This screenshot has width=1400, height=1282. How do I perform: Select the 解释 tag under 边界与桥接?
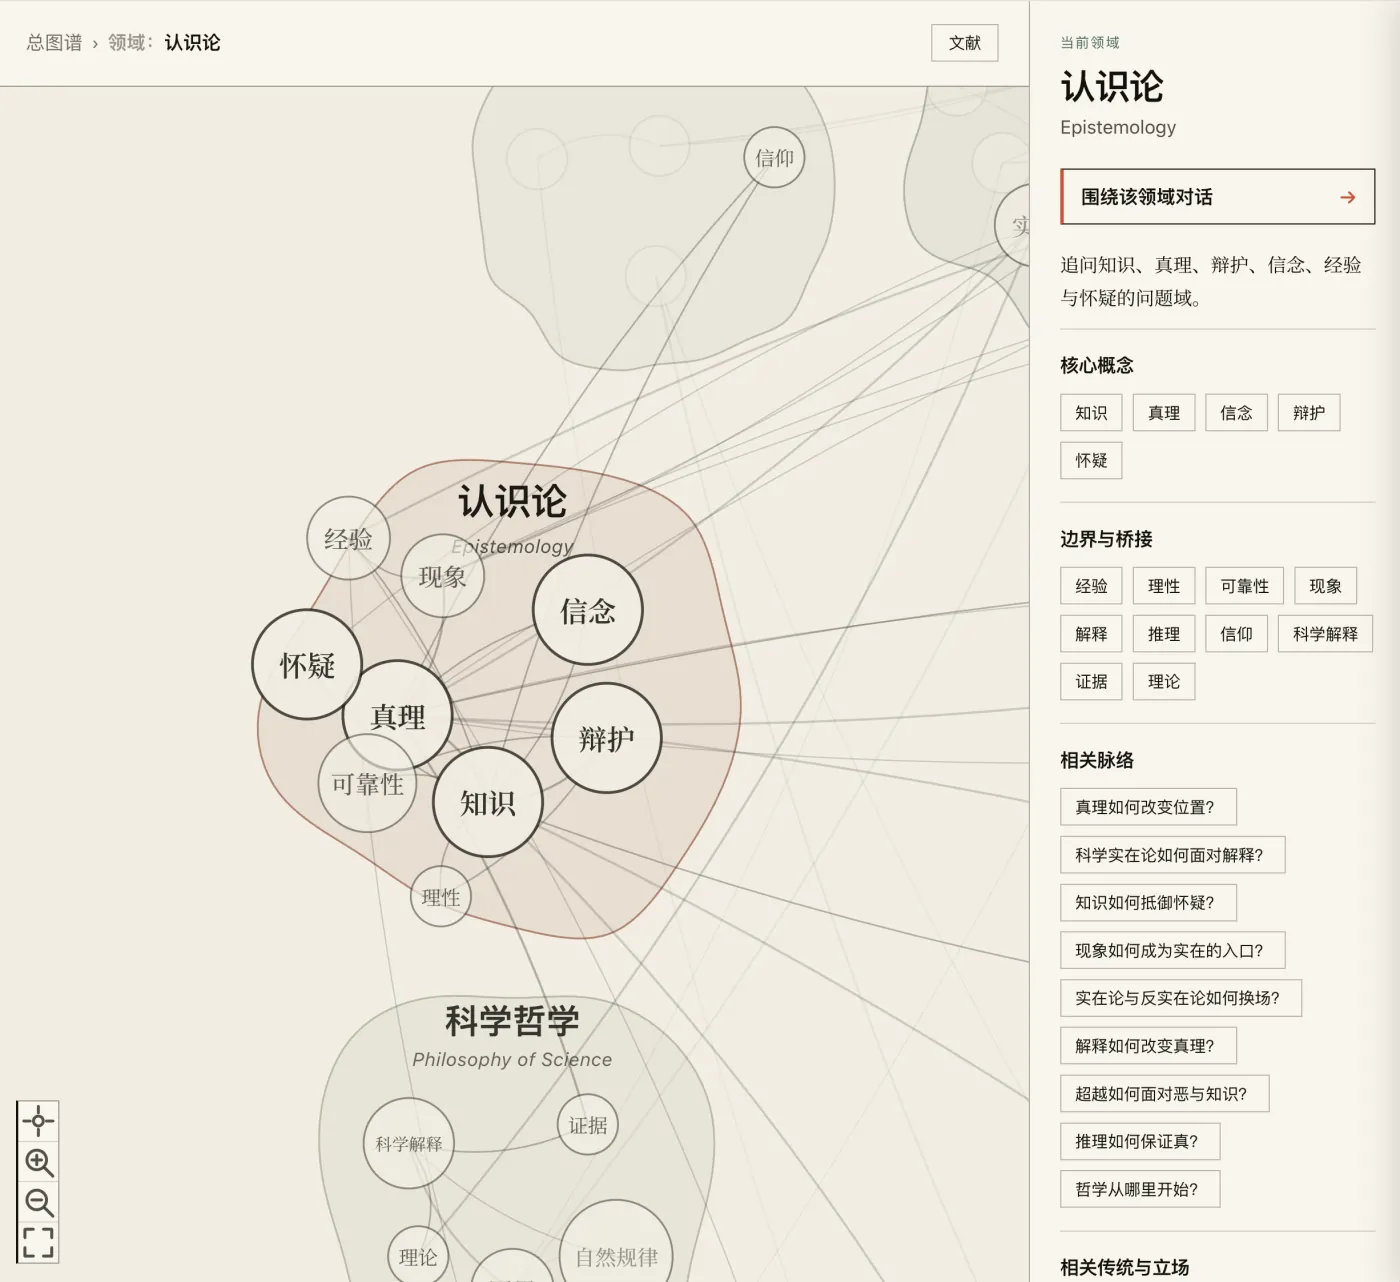[1091, 634]
